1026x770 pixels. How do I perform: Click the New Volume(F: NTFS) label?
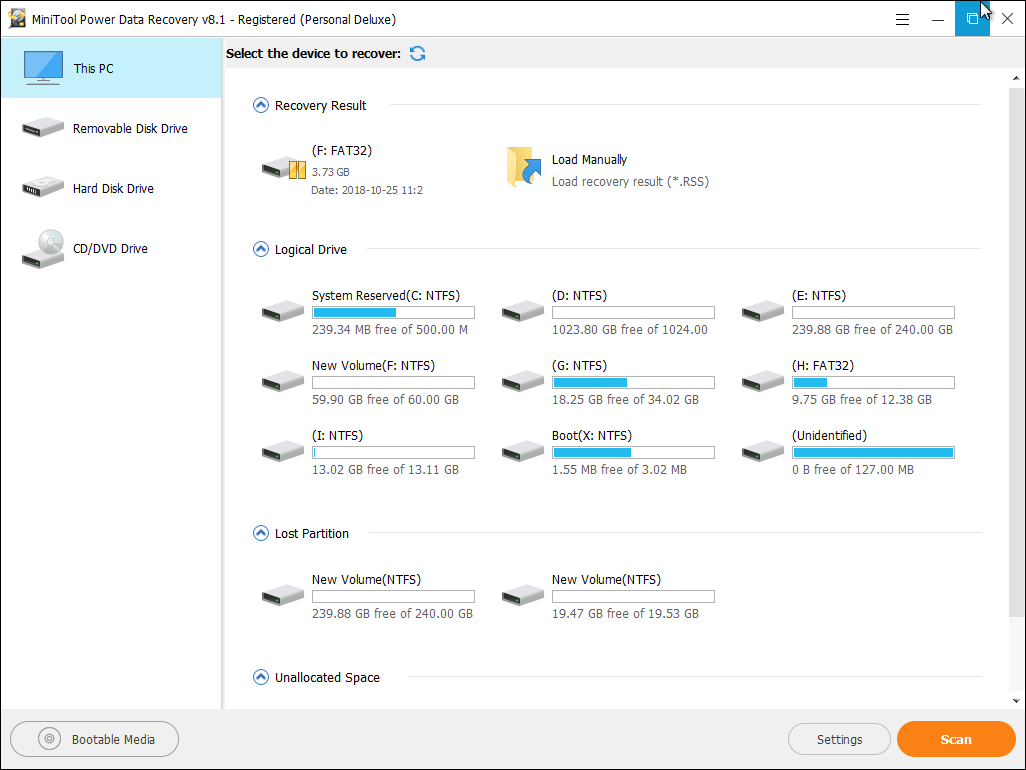pos(373,366)
